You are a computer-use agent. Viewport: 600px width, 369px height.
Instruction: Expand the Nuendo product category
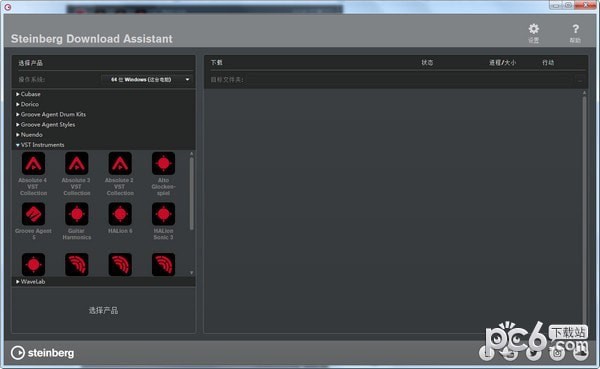pos(29,135)
